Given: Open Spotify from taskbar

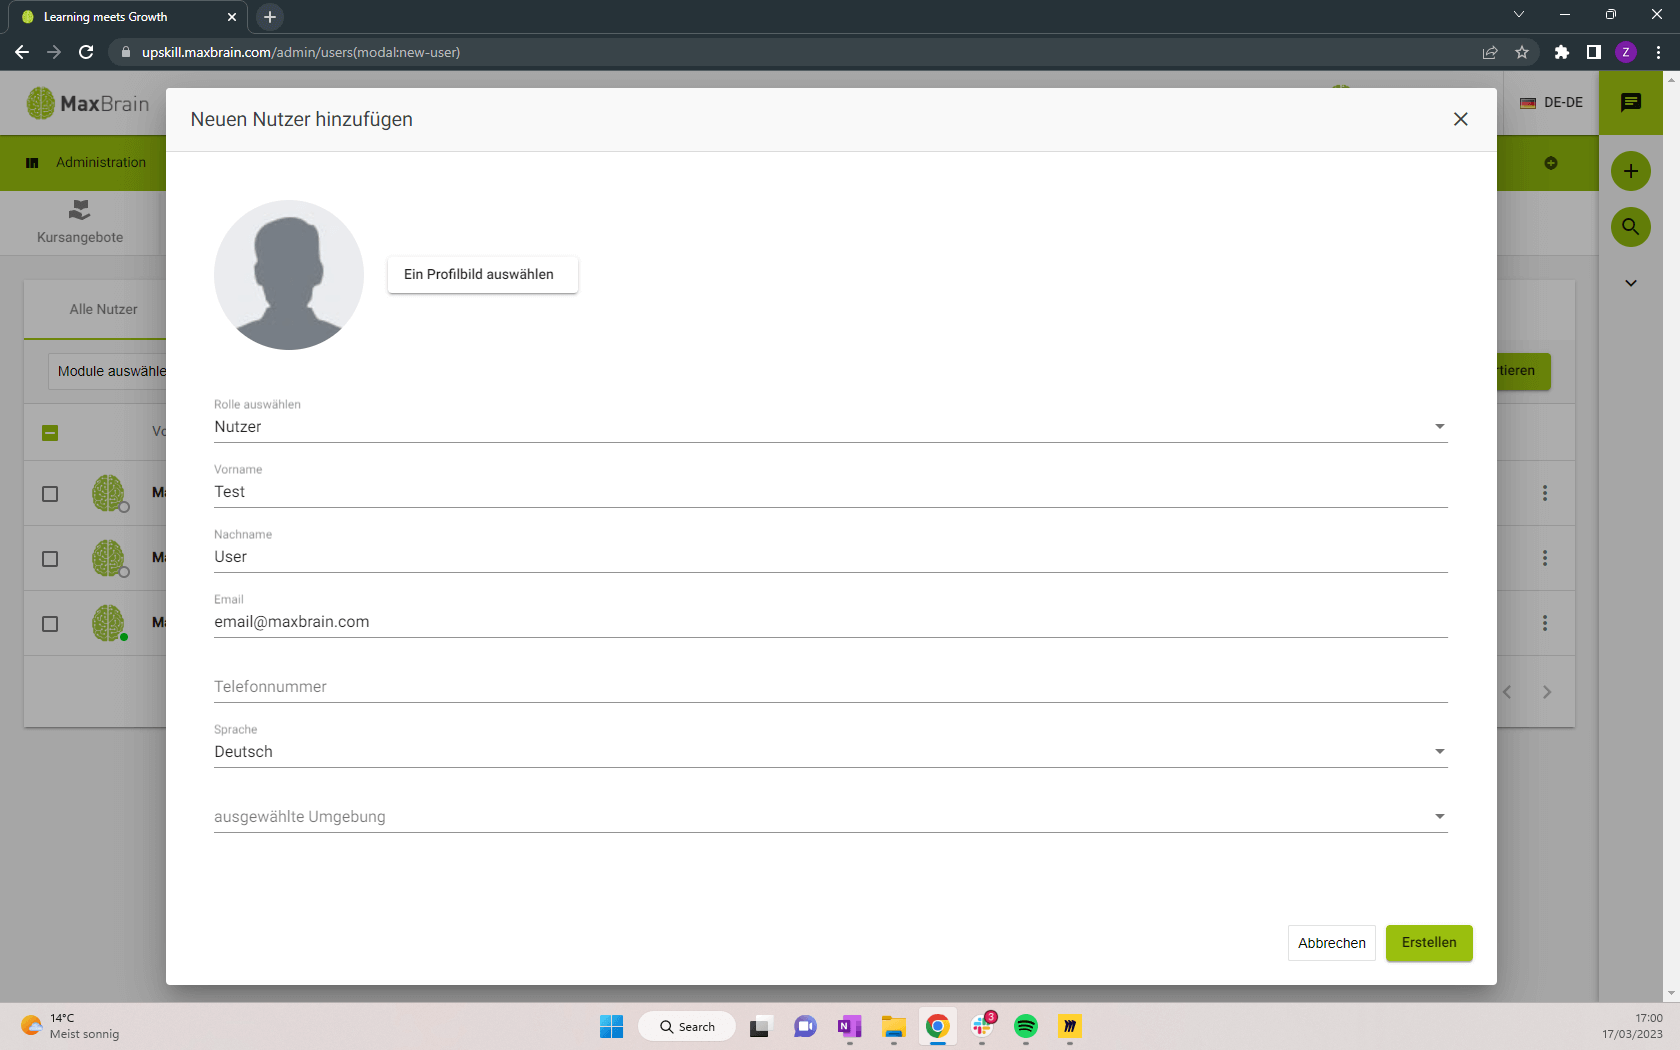Looking at the screenshot, I should [1026, 1026].
